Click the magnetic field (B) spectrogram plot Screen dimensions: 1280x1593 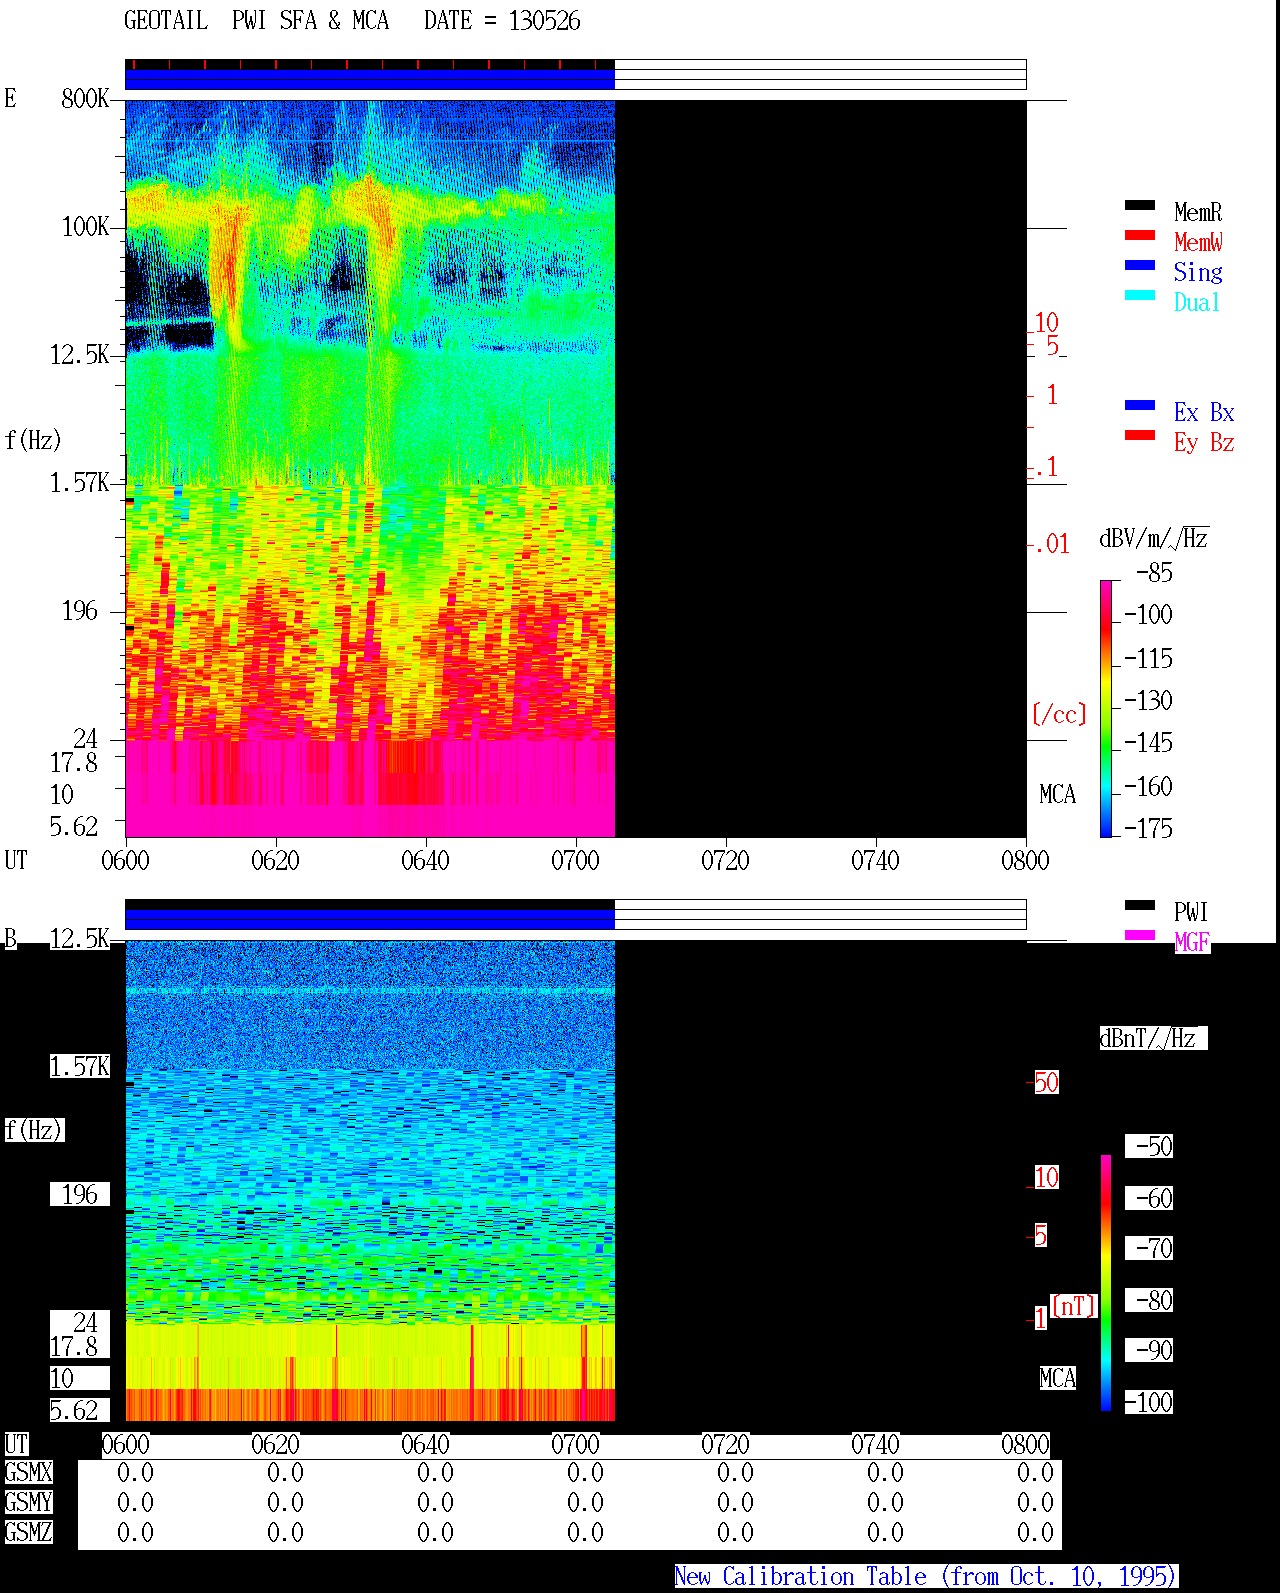pos(575,1181)
